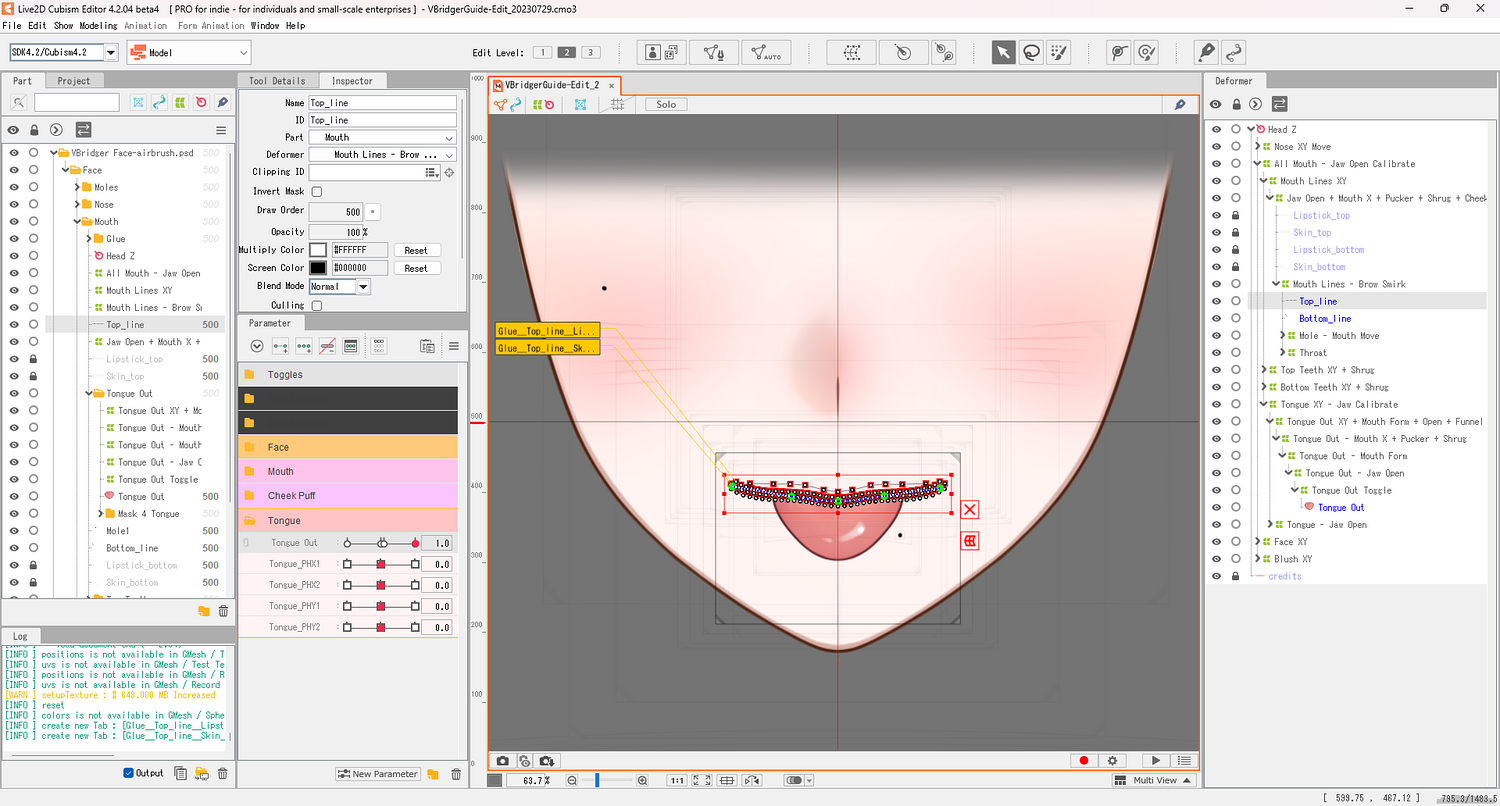
Task: Click the Multiply Color white swatch
Action: [317, 250]
